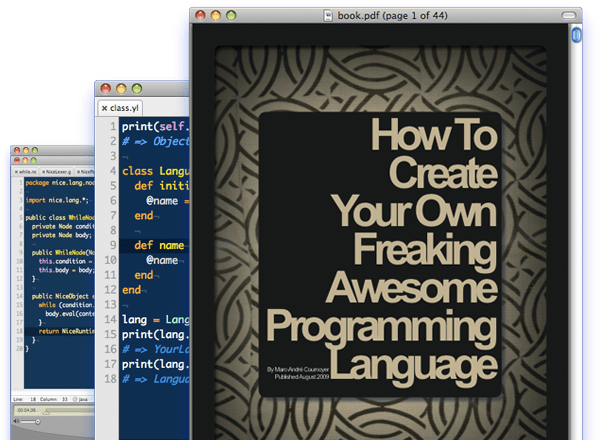Select the class.yl tab in editor window

(x=120, y=108)
